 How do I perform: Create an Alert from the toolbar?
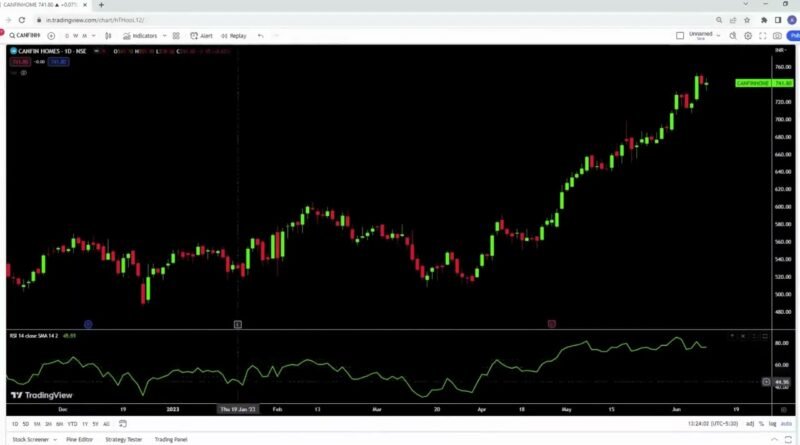click(202, 36)
